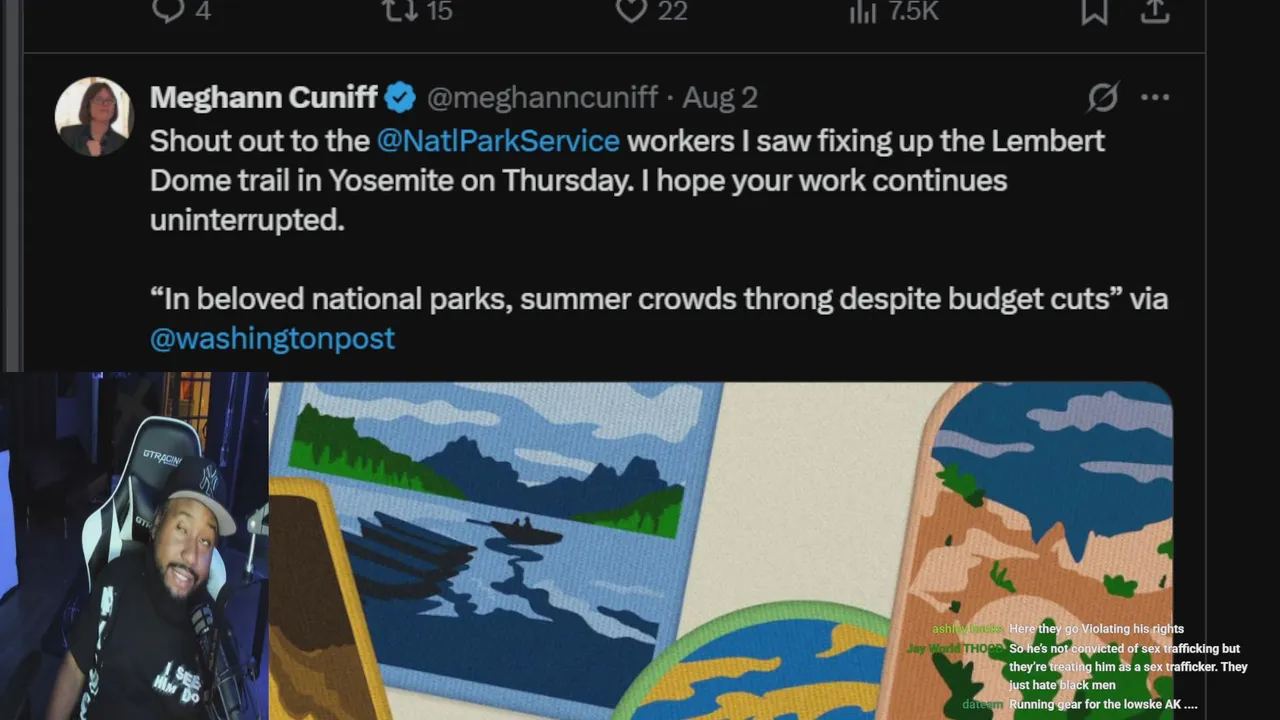The height and width of the screenshot is (720, 1280).
Task: Open the national parks patch illustration
Action: 720,550
